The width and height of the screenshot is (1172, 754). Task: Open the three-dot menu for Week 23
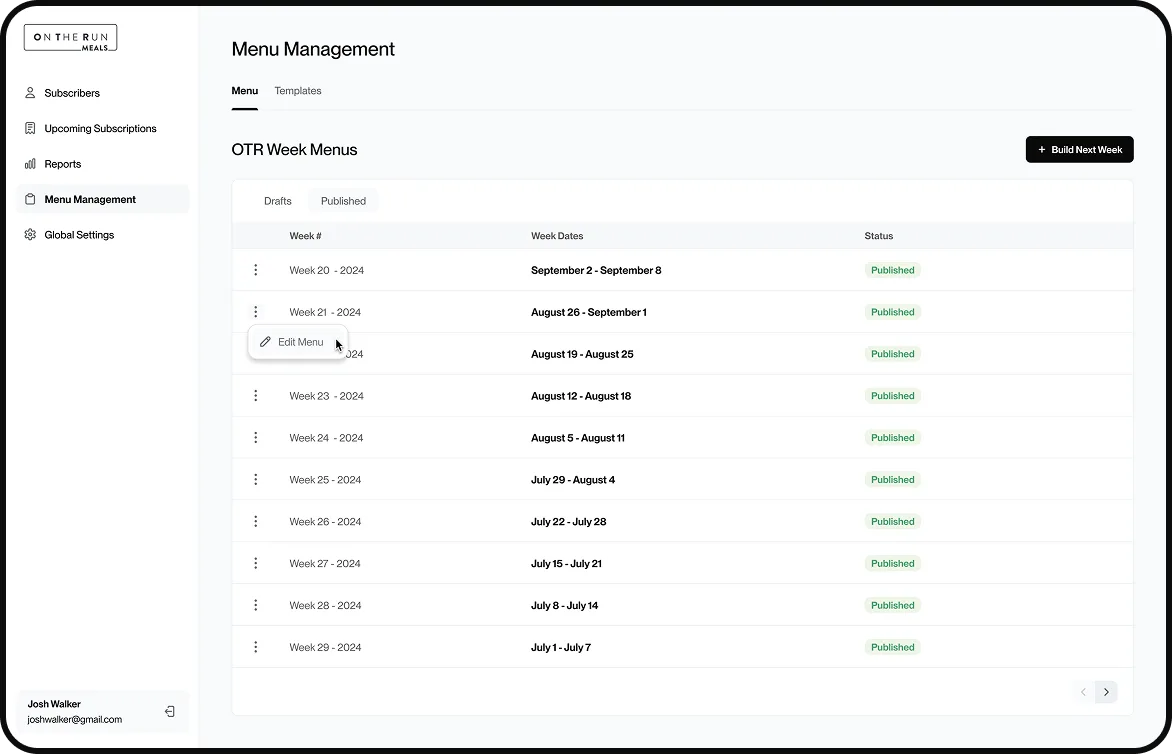256,395
